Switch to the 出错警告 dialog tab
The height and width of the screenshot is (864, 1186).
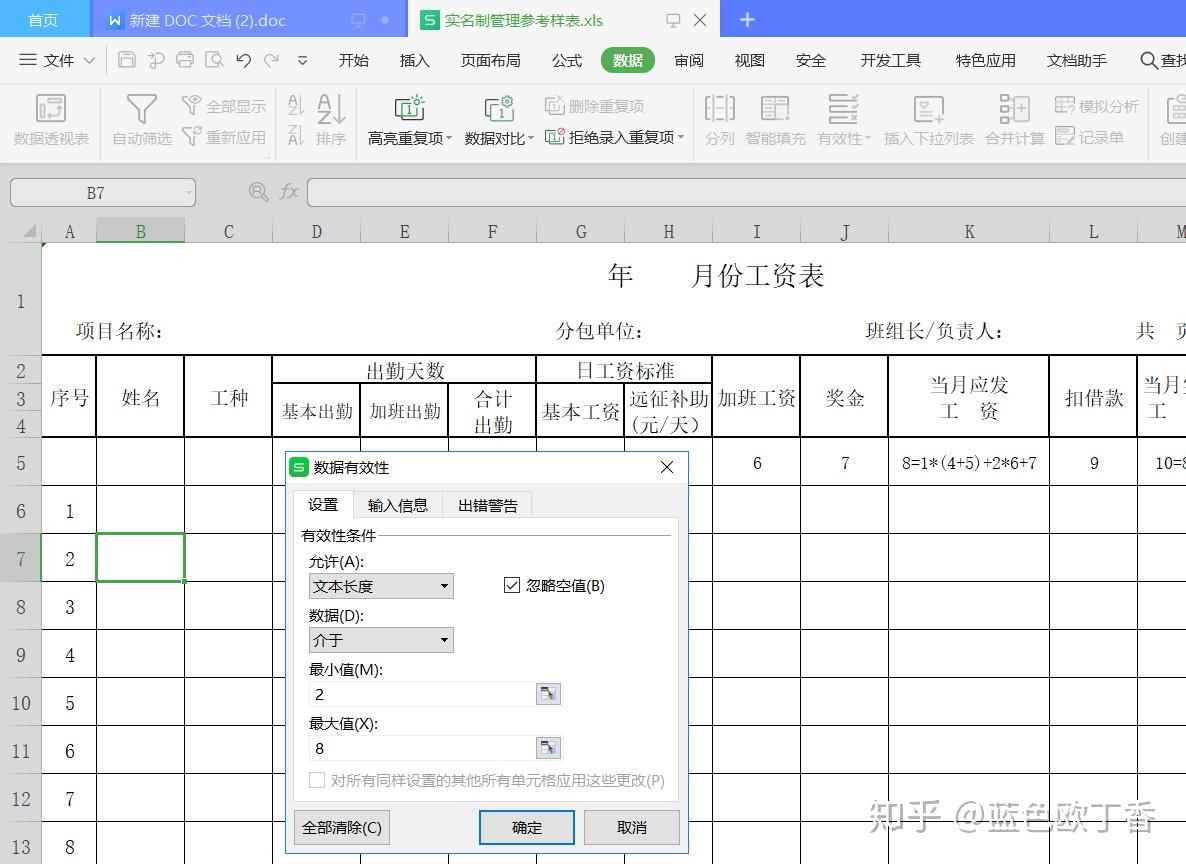487,505
